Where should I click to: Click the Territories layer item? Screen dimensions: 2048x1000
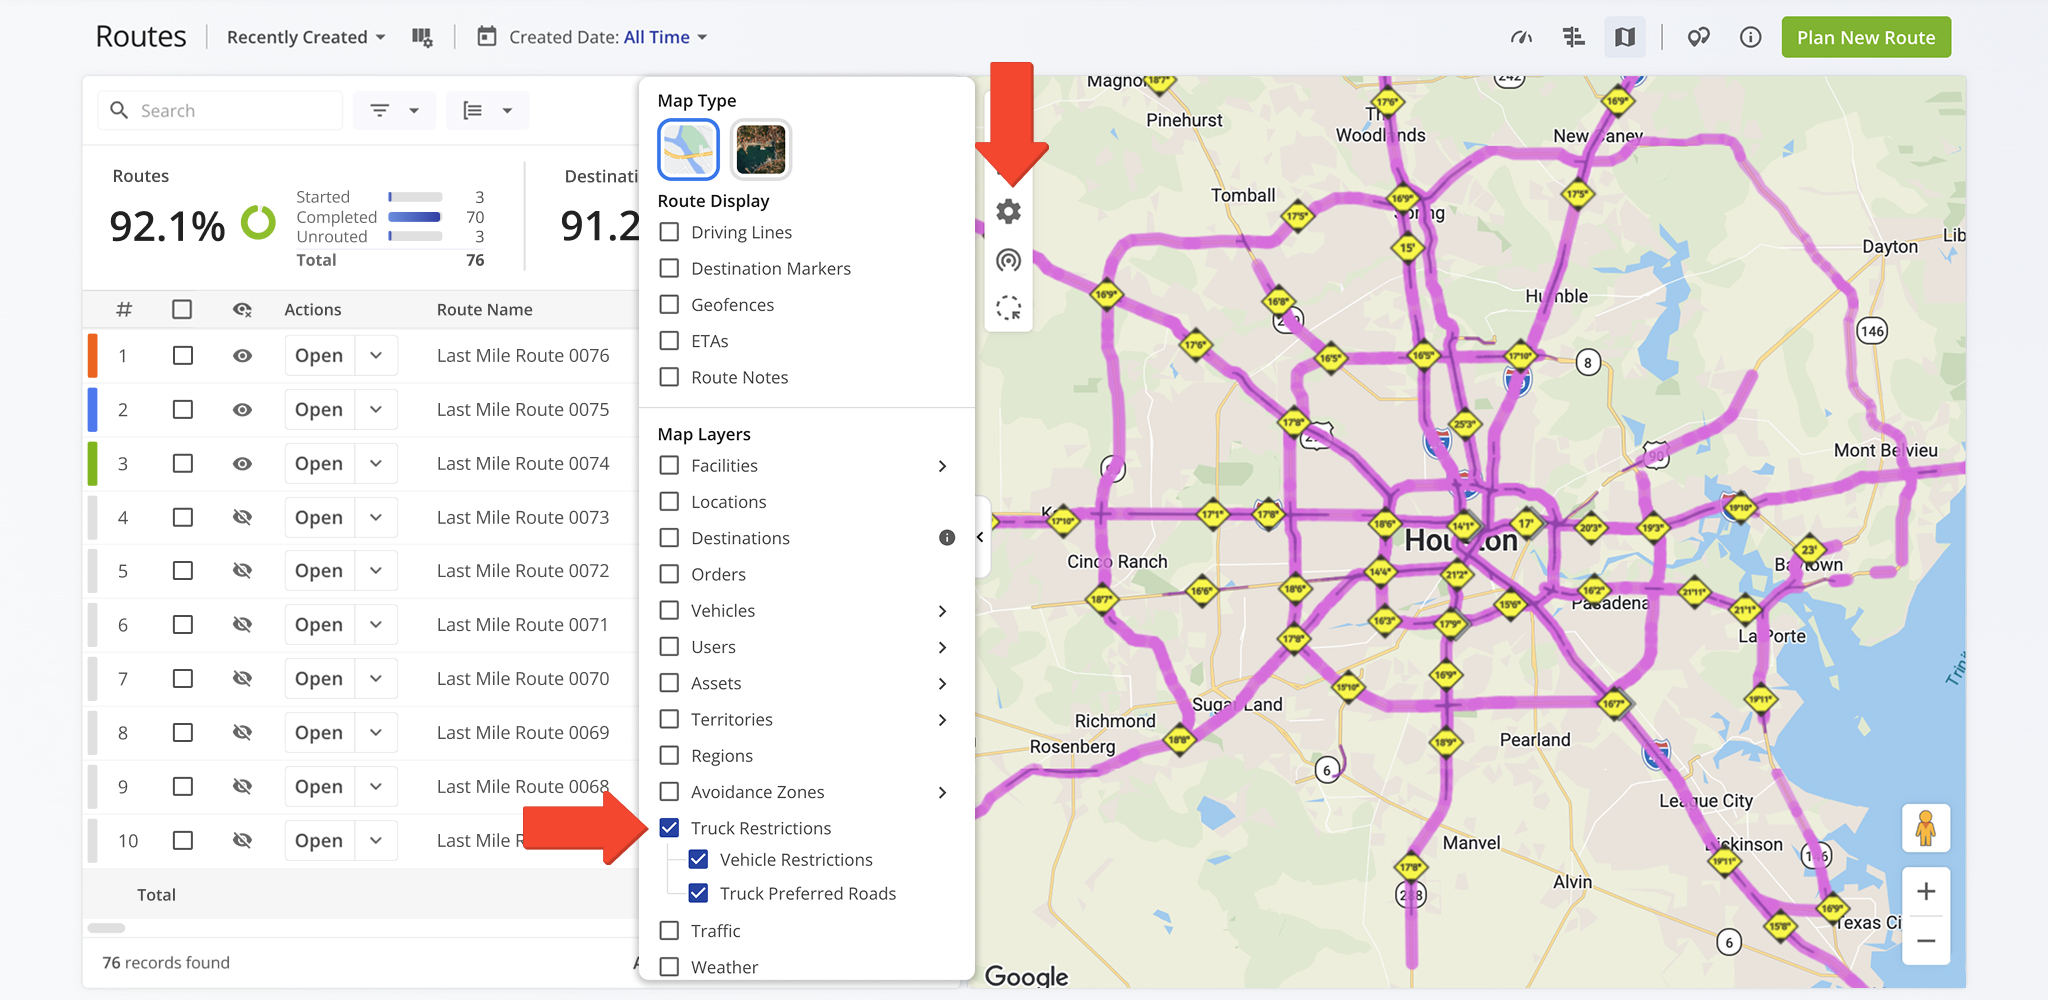[x=732, y=720]
